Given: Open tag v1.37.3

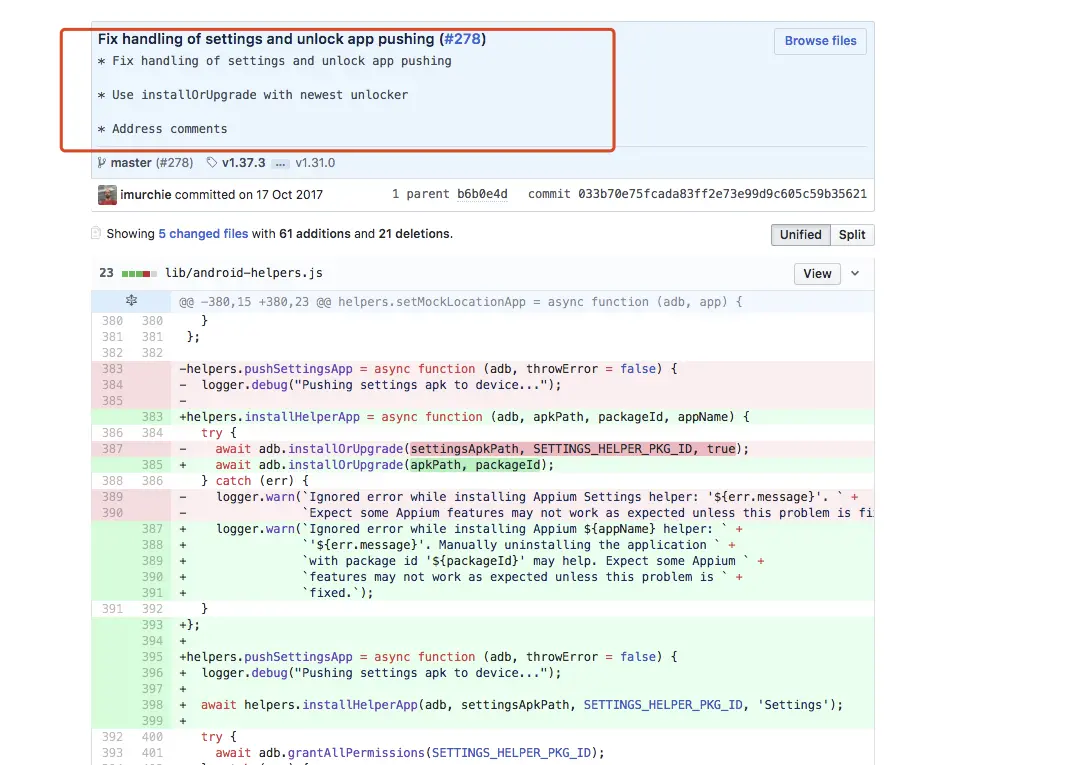Looking at the screenshot, I should click(244, 163).
